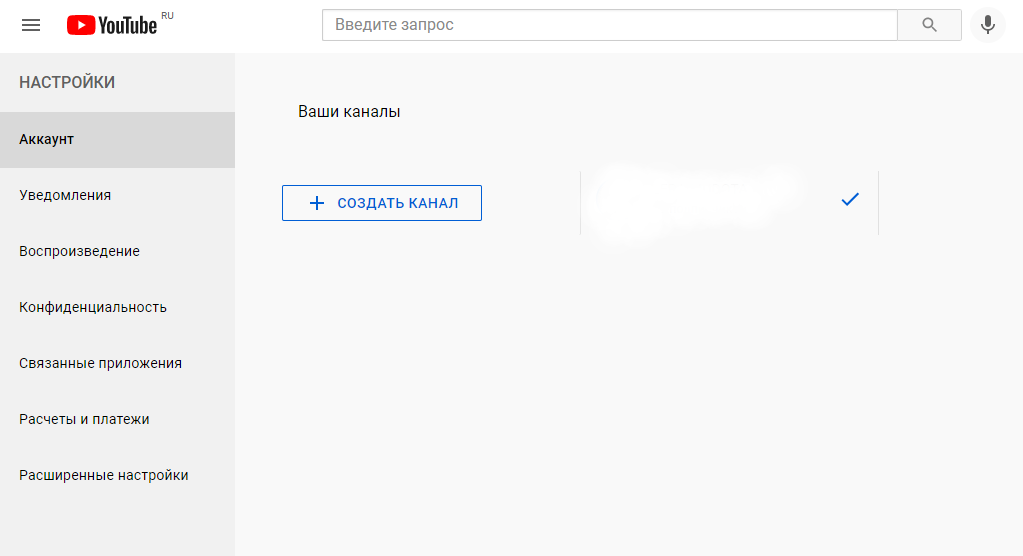This screenshot has width=1023, height=556.
Task: Focus the 'Введите запрос' search field
Action: [x=610, y=25]
